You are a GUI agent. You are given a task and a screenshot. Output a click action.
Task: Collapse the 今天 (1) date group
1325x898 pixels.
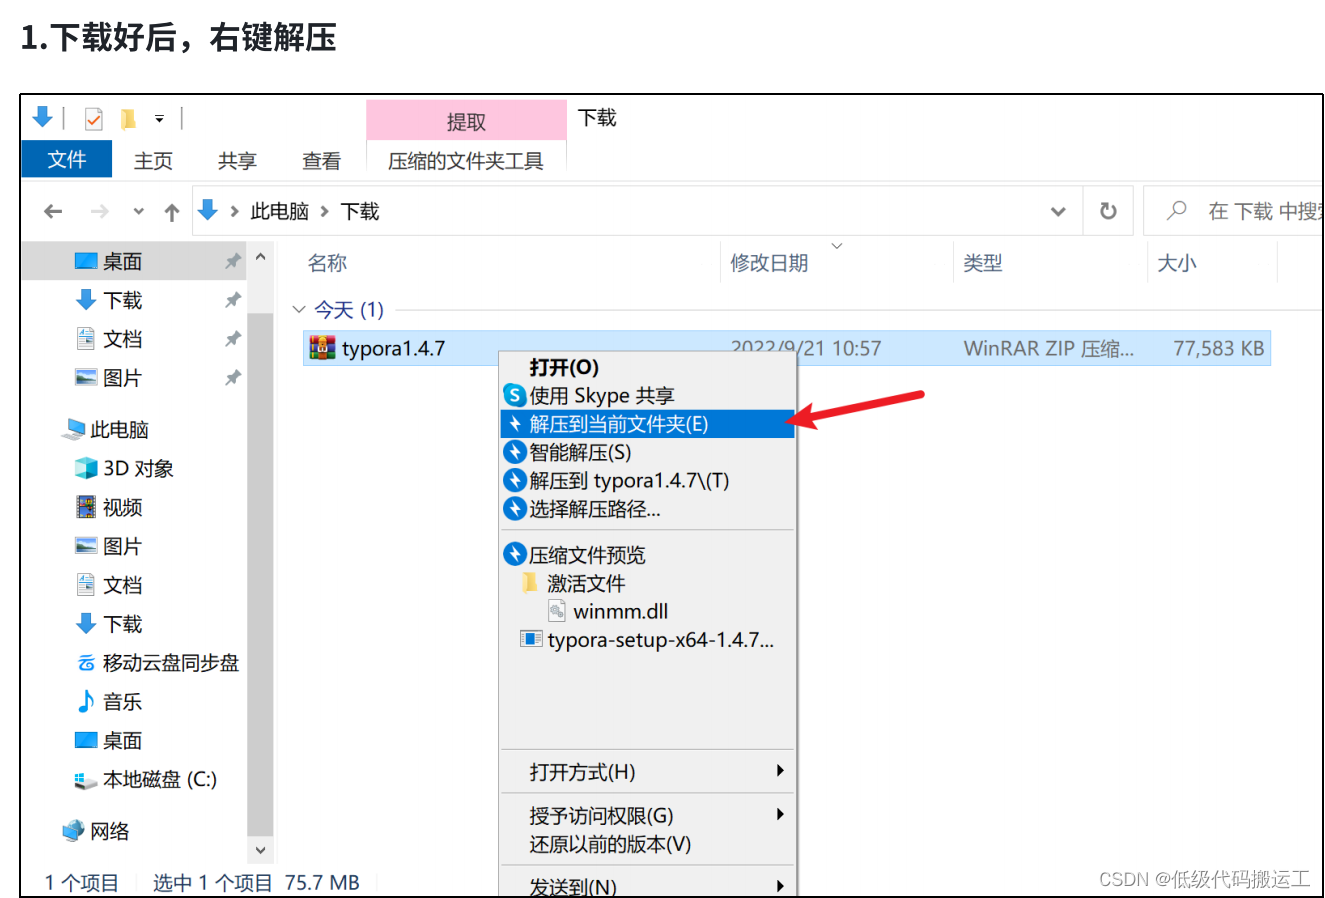tap(299, 310)
